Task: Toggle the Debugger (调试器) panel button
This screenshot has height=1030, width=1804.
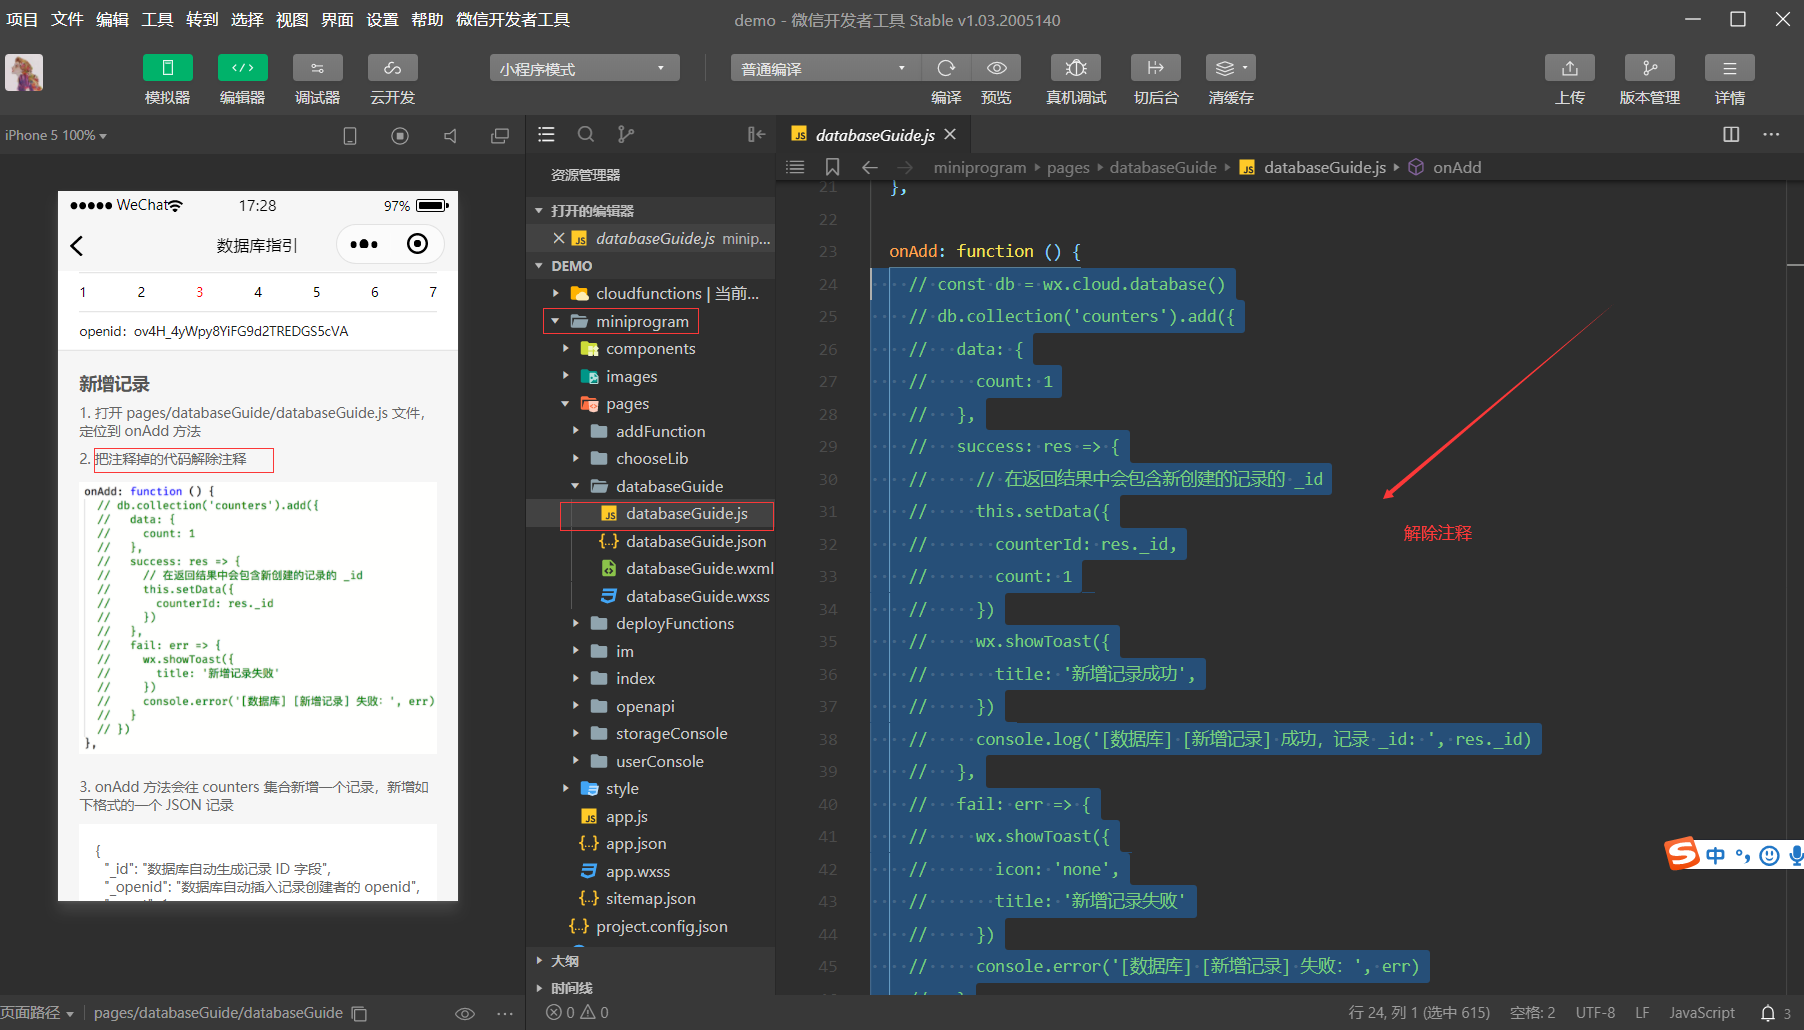Action: 318,68
